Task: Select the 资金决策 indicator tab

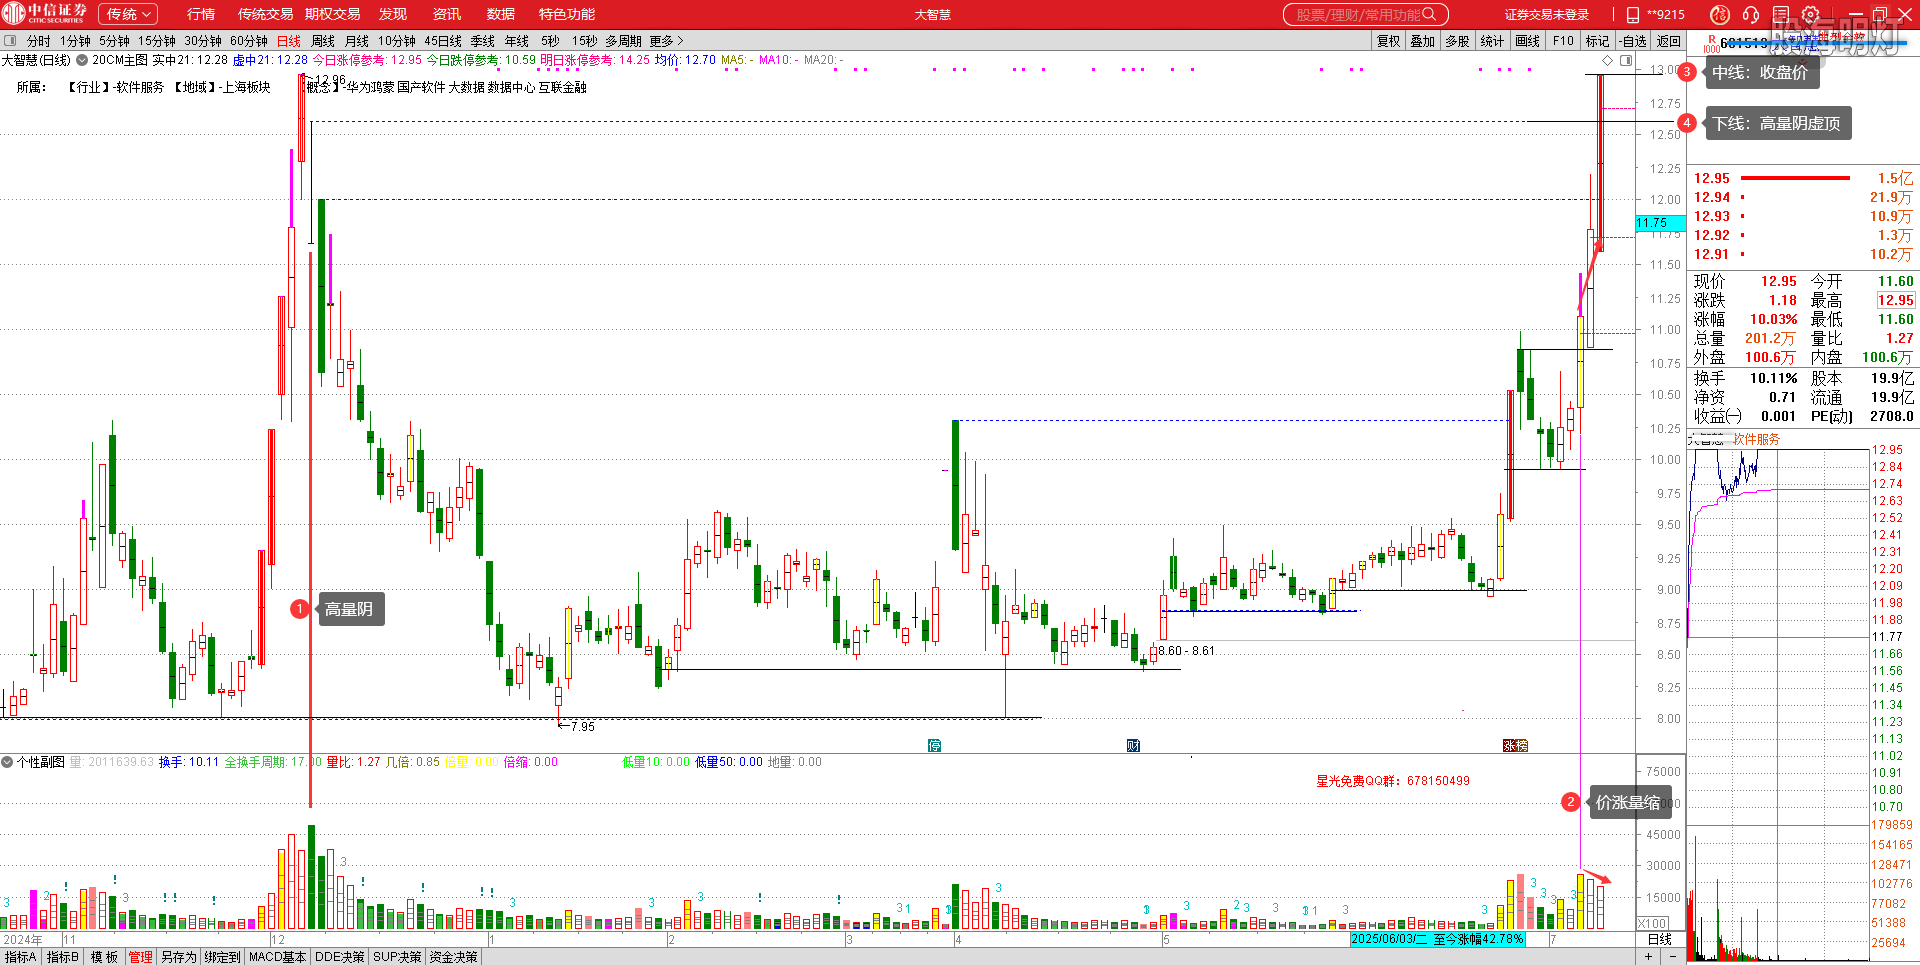Action: (454, 957)
